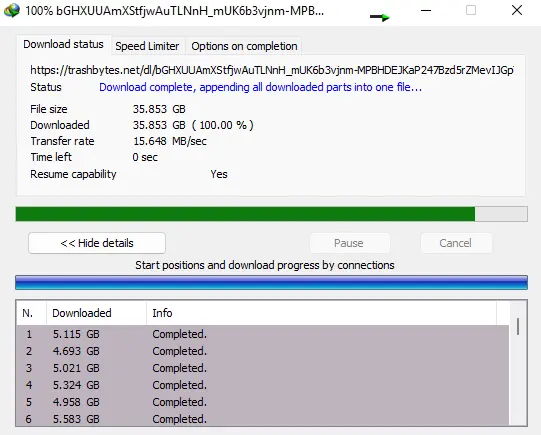Select connection row 2 with 4.693 GB
The width and height of the screenshot is (541, 435).
click(x=263, y=351)
